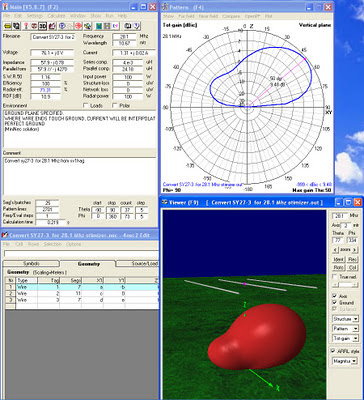Click the globe-like icon in Main toolbar
Viewport: 364px width, 400px height.
[x=87, y=26]
